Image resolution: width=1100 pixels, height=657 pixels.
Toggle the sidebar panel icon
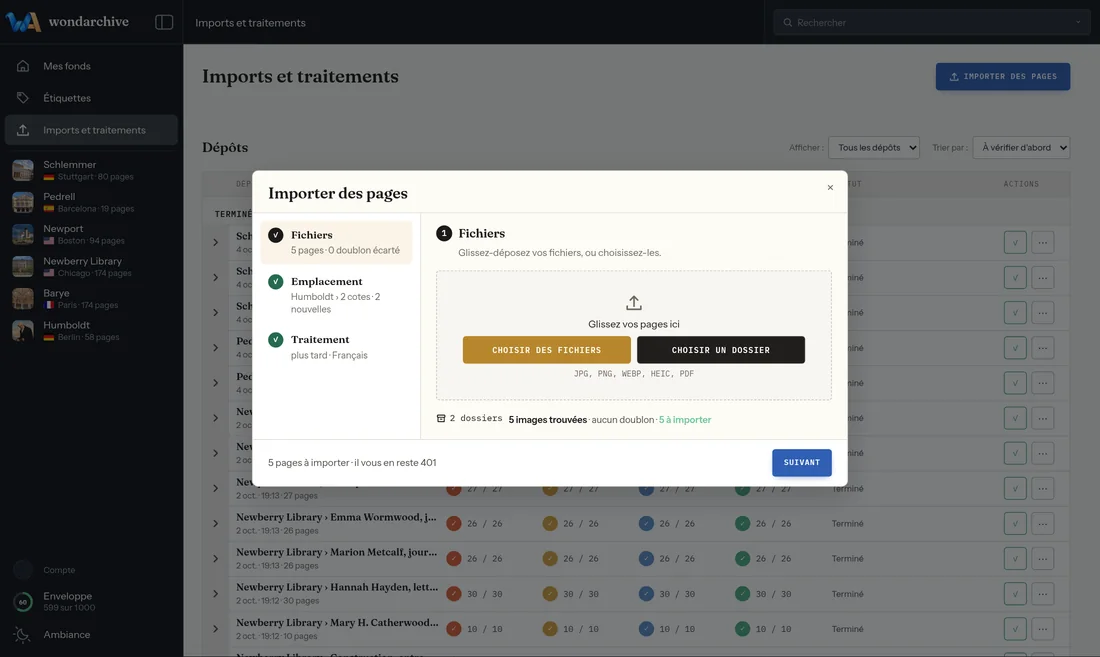click(x=163, y=22)
